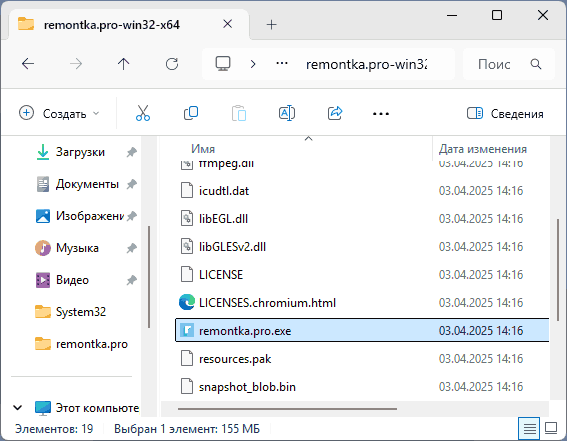Screen dimensions: 567x441
Task: Close the remontka.pro-win32-x64 tab
Action: (x=227, y=24)
